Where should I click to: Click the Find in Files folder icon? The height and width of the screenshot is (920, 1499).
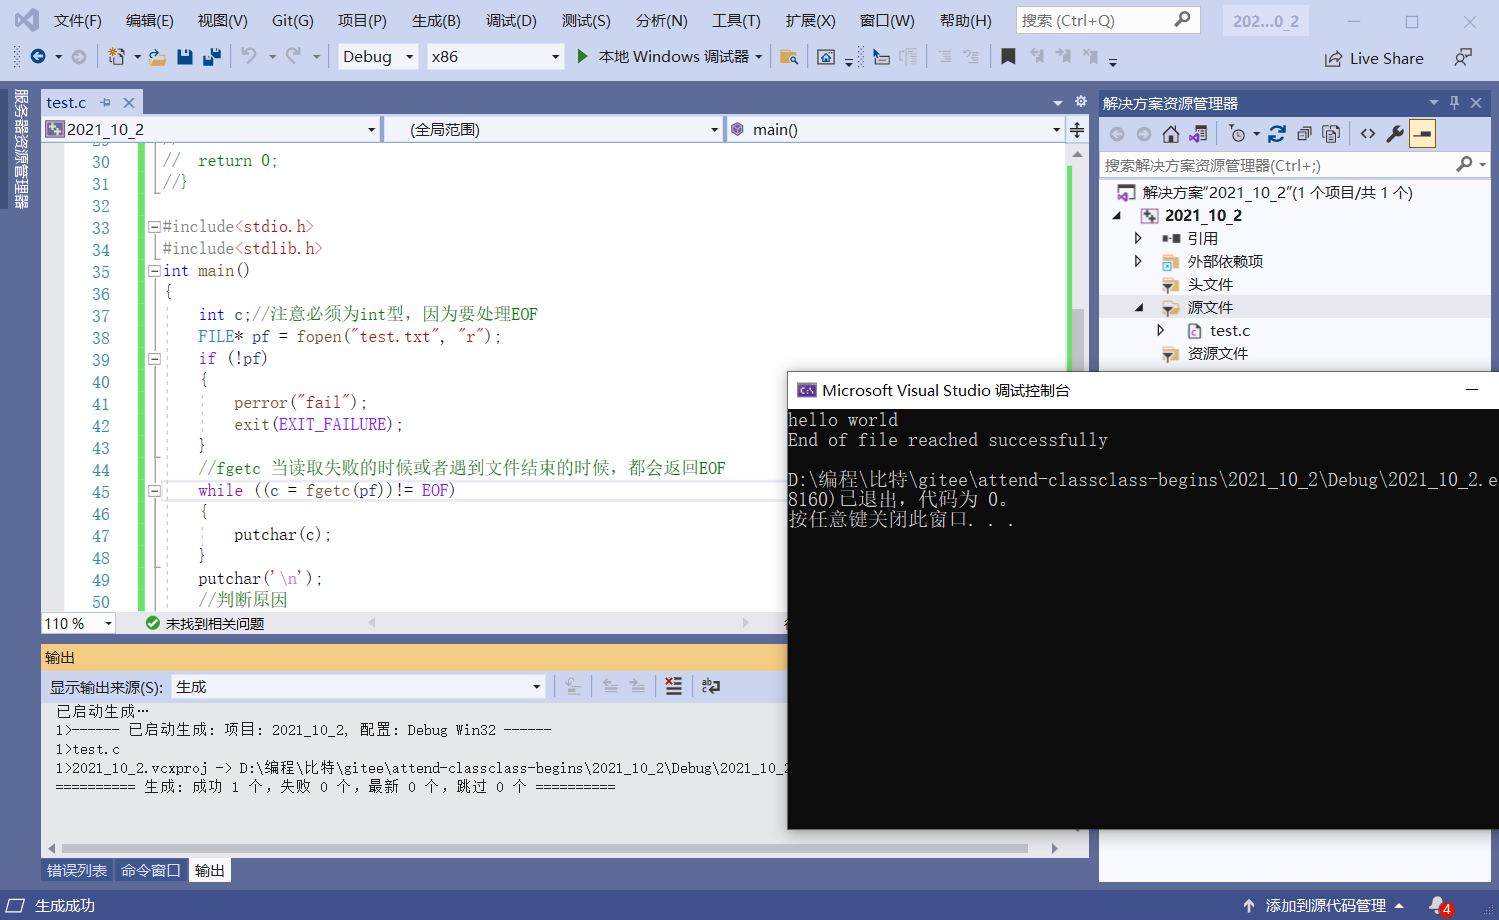(x=789, y=57)
